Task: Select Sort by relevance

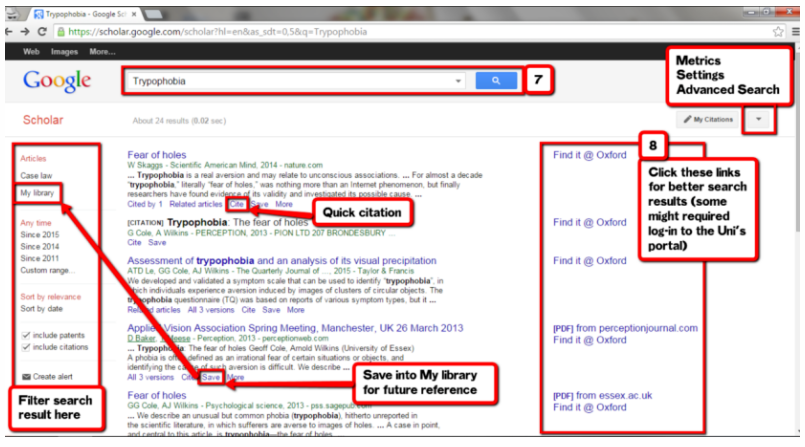Action: pos(50,297)
